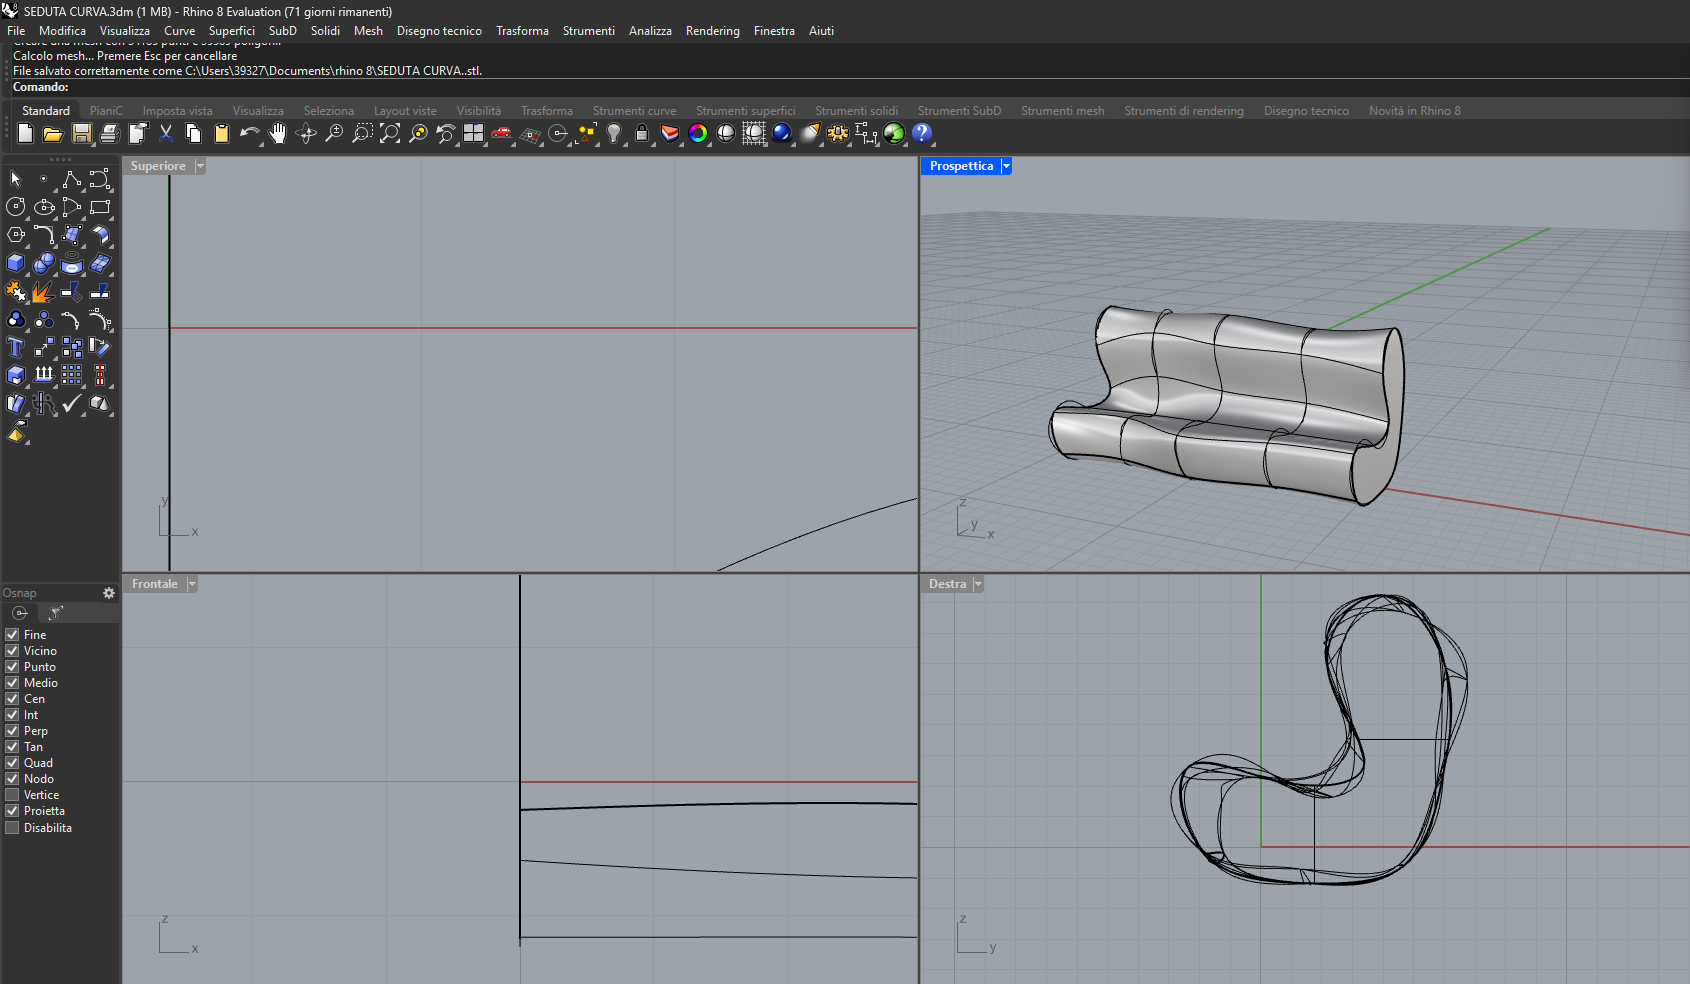This screenshot has height=984, width=1690.
Task: Click the Destra viewport title label
Action: click(x=947, y=584)
